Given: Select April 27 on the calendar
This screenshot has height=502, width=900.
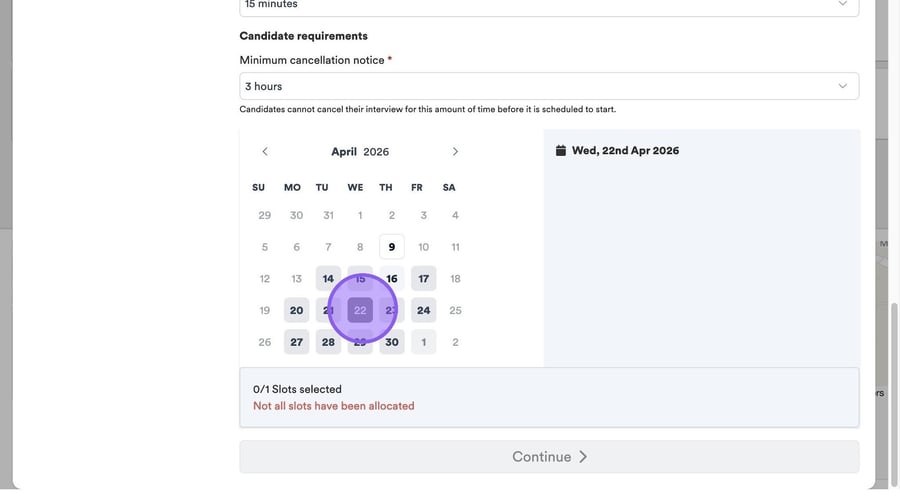Looking at the screenshot, I should click(x=296, y=342).
